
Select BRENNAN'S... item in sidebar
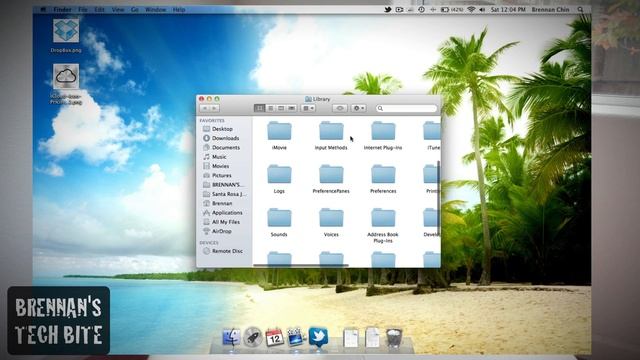(x=224, y=185)
